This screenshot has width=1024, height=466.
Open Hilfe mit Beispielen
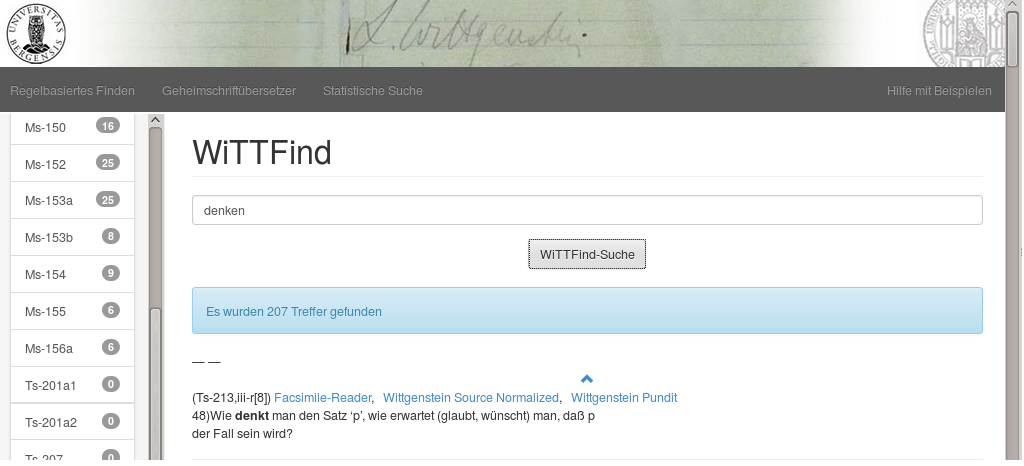(x=939, y=91)
